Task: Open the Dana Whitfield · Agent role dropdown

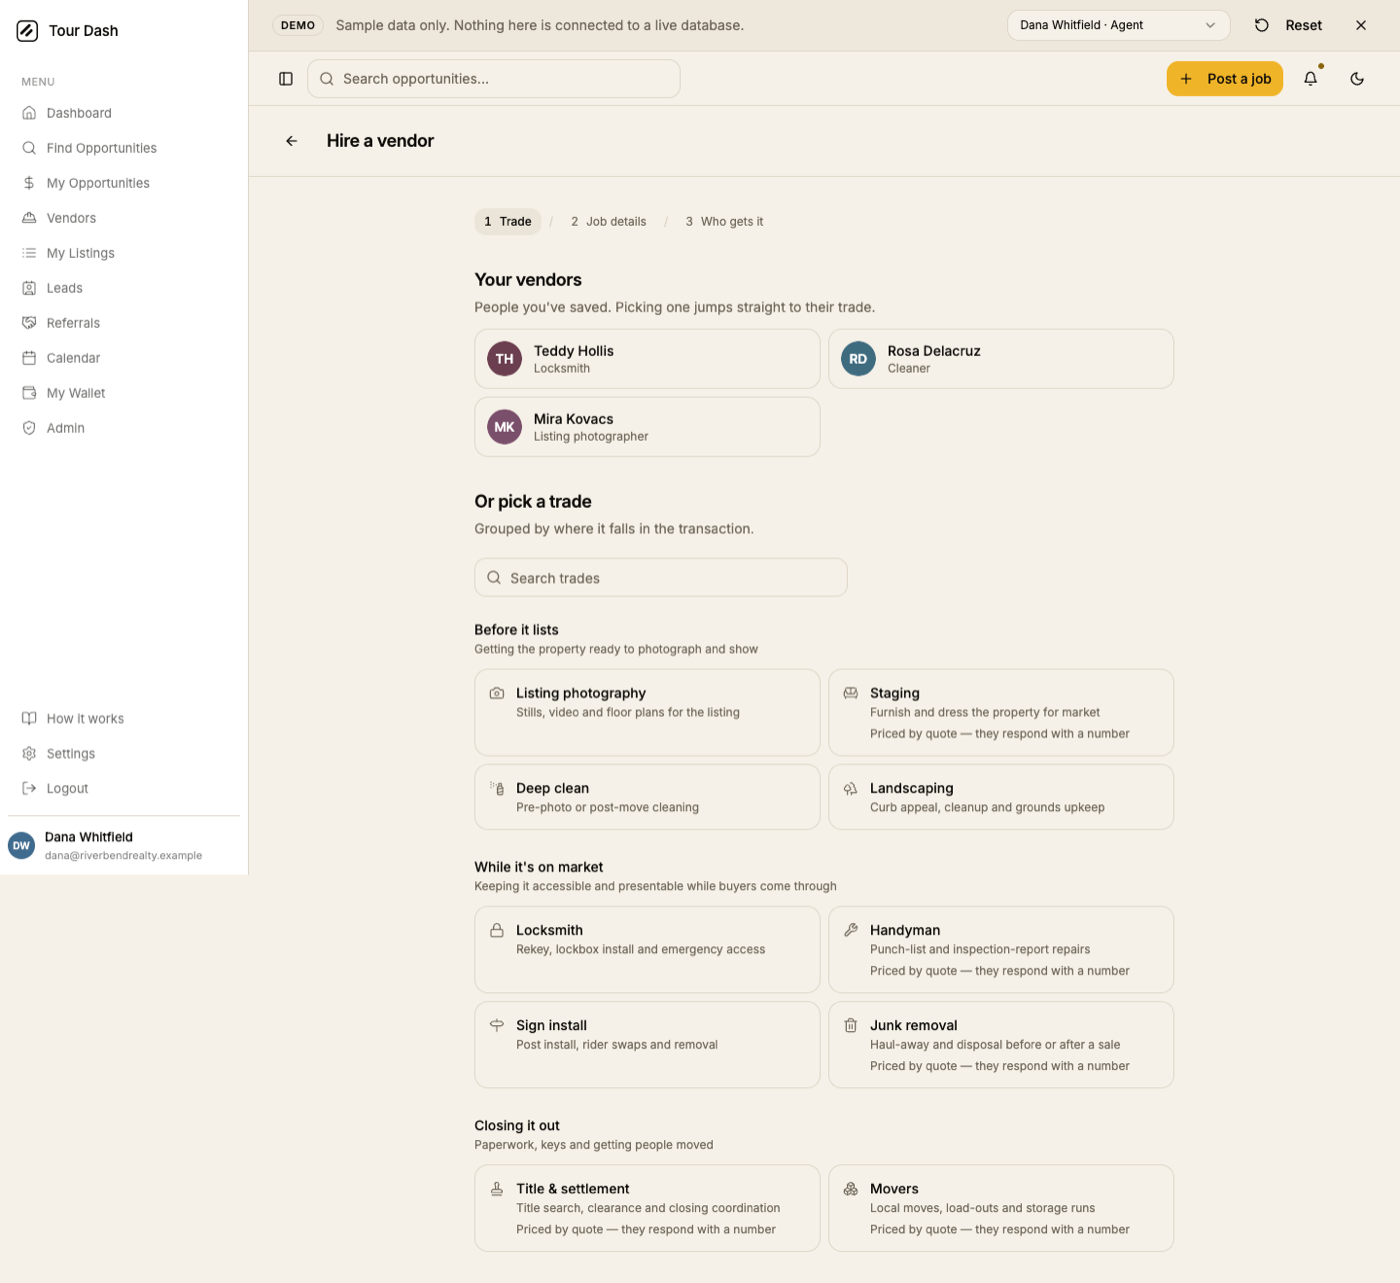Action: [1118, 25]
